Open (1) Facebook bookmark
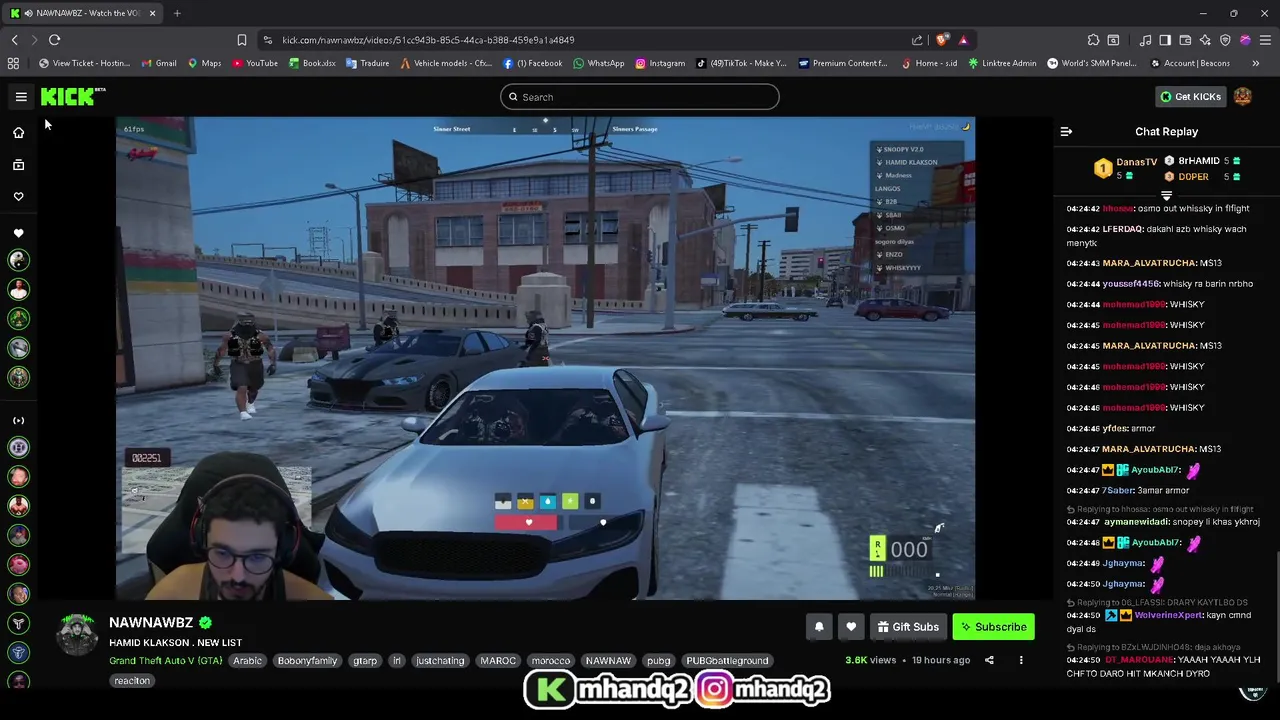 532,63
